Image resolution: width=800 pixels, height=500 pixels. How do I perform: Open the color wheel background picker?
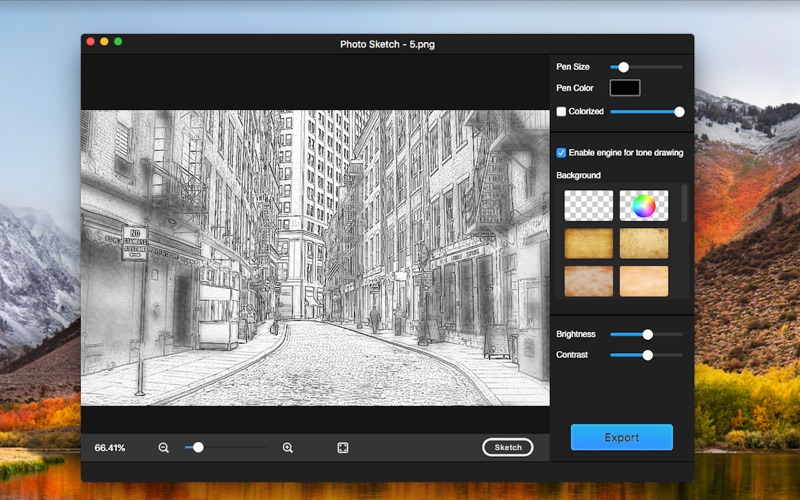coord(643,205)
